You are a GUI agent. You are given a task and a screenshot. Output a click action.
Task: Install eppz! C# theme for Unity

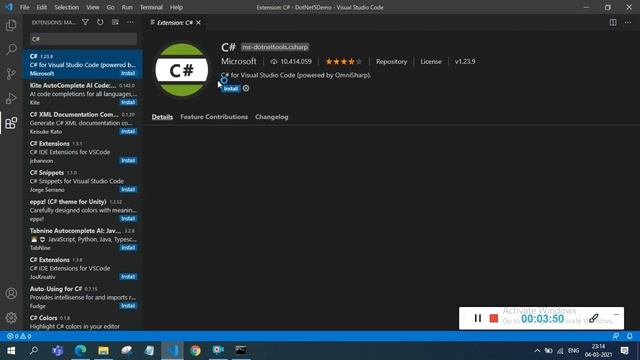point(128,219)
